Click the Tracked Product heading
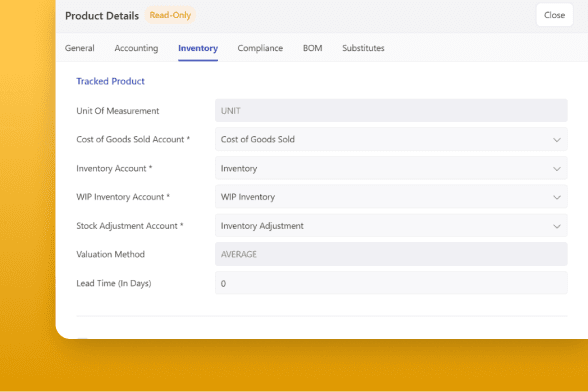This screenshot has height=392, width=588. point(110,81)
